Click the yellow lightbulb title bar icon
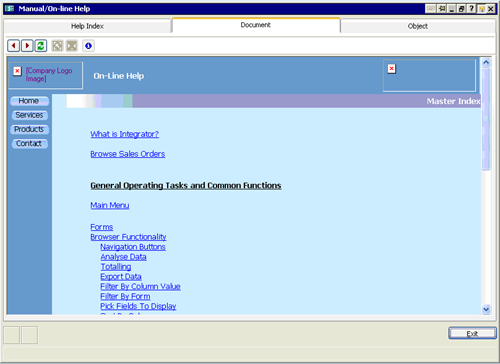Viewport: 500px width, 364px height. tap(481, 9)
